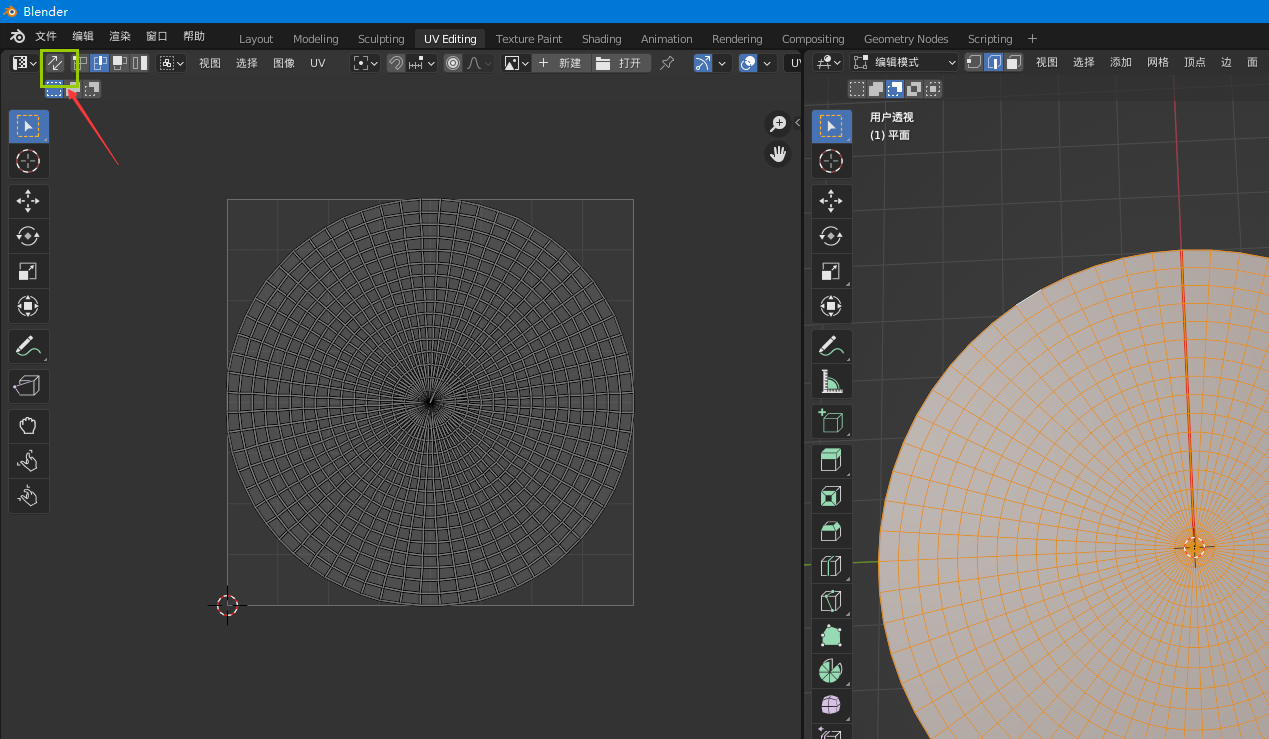Enable UV edge select mode
This screenshot has height=739, width=1269.
[x=101, y=63]
